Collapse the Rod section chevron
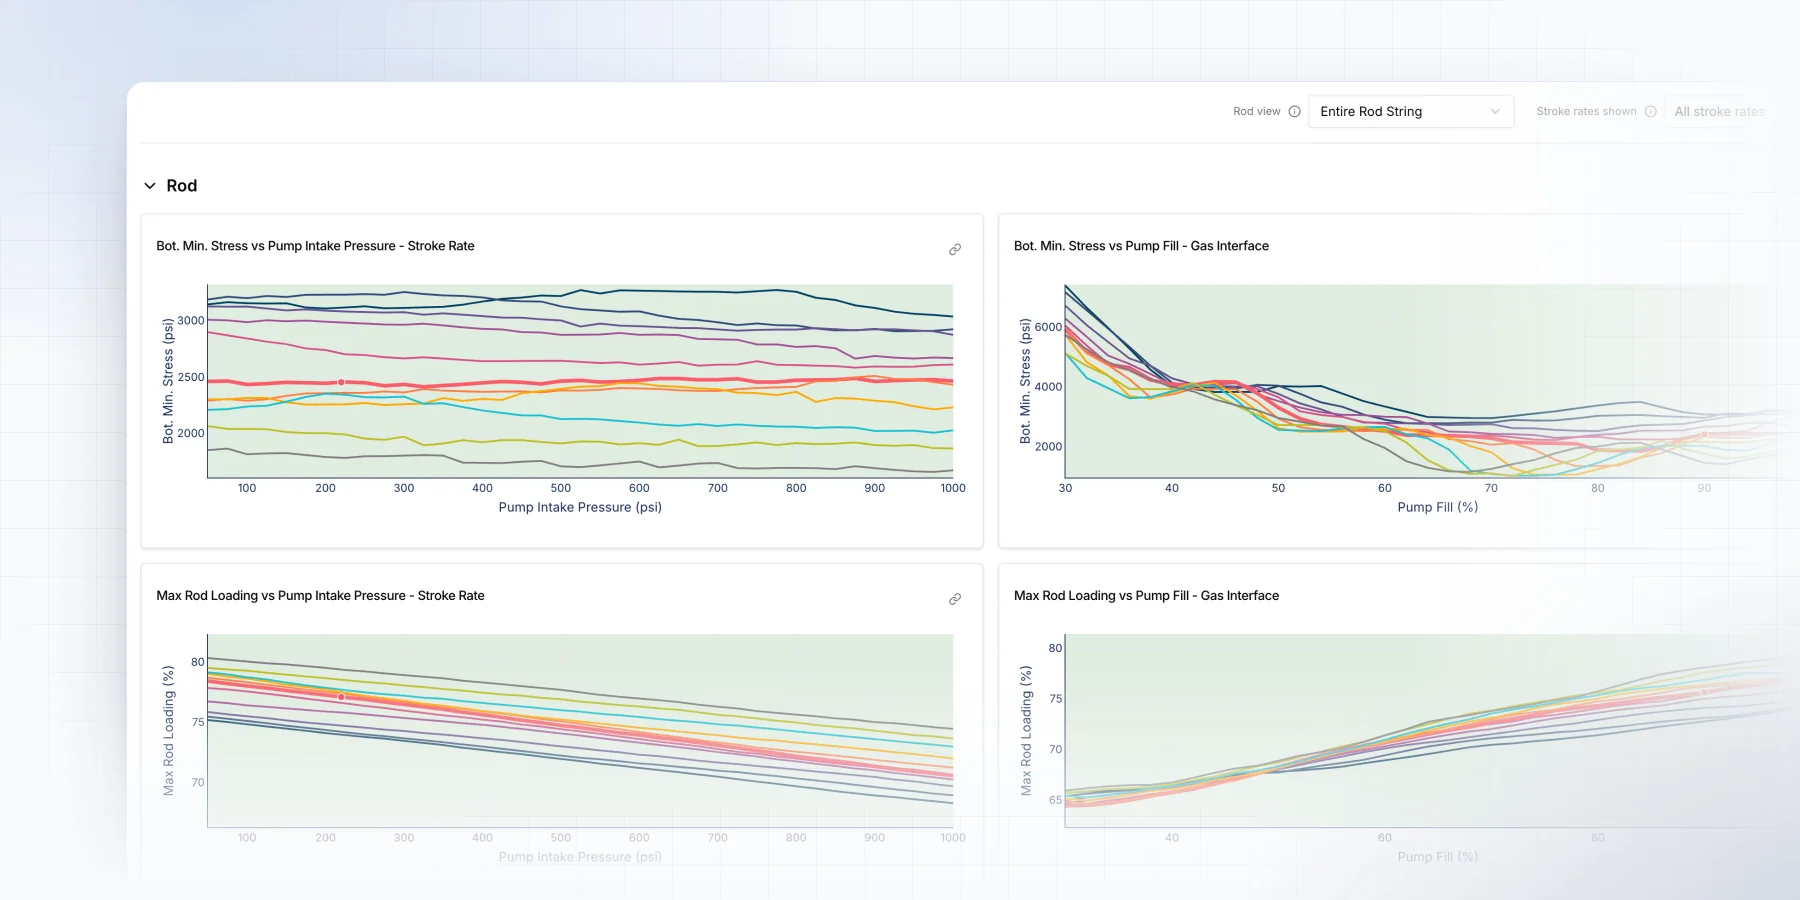The width and height of the screenshot is (1800, 900). pyautogui.click(x=150, y=186)
